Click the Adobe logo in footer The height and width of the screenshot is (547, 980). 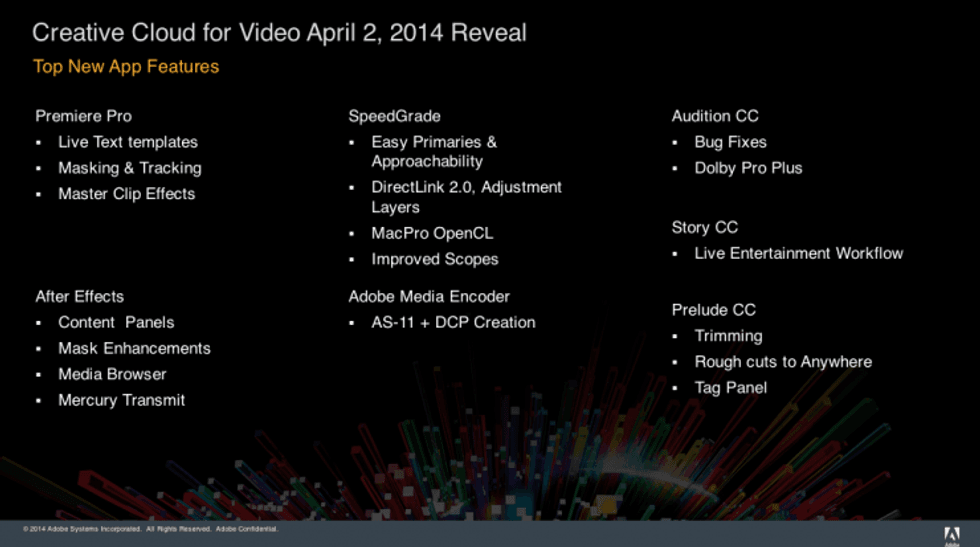[951, 536]
